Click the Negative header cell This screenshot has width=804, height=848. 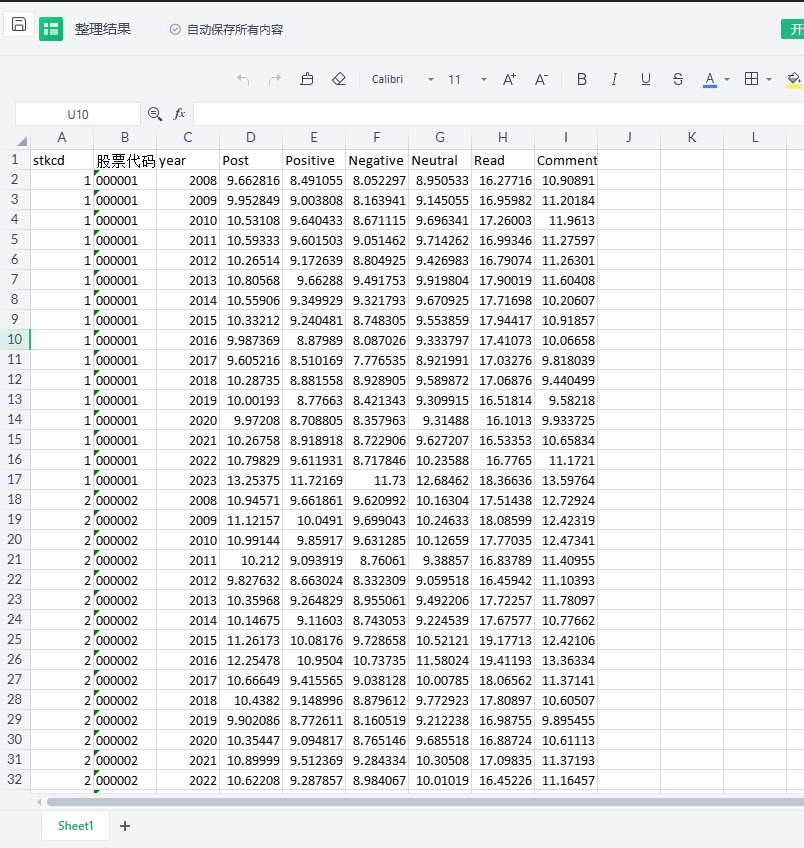(x=377, y=160)
